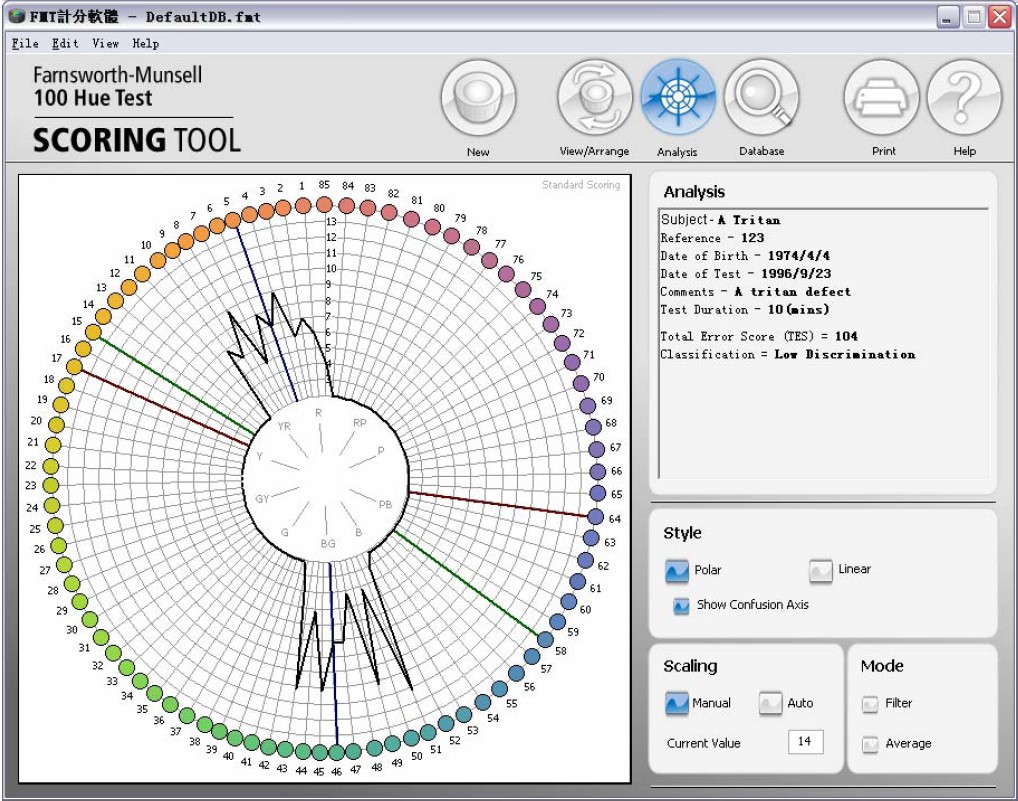Open the Edit menu
The height and width of the screenshot is (801, 1018).
point(65,43)
